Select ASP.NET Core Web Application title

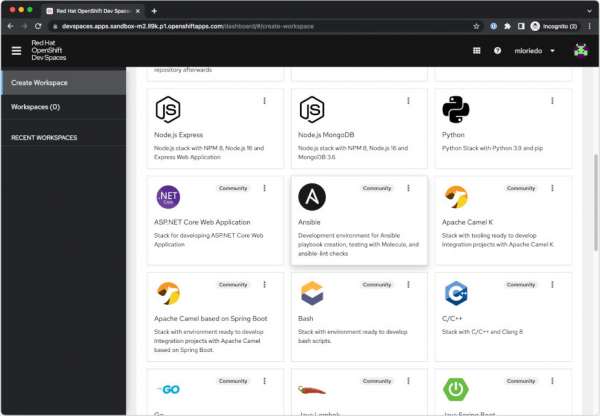coord(202,222)
